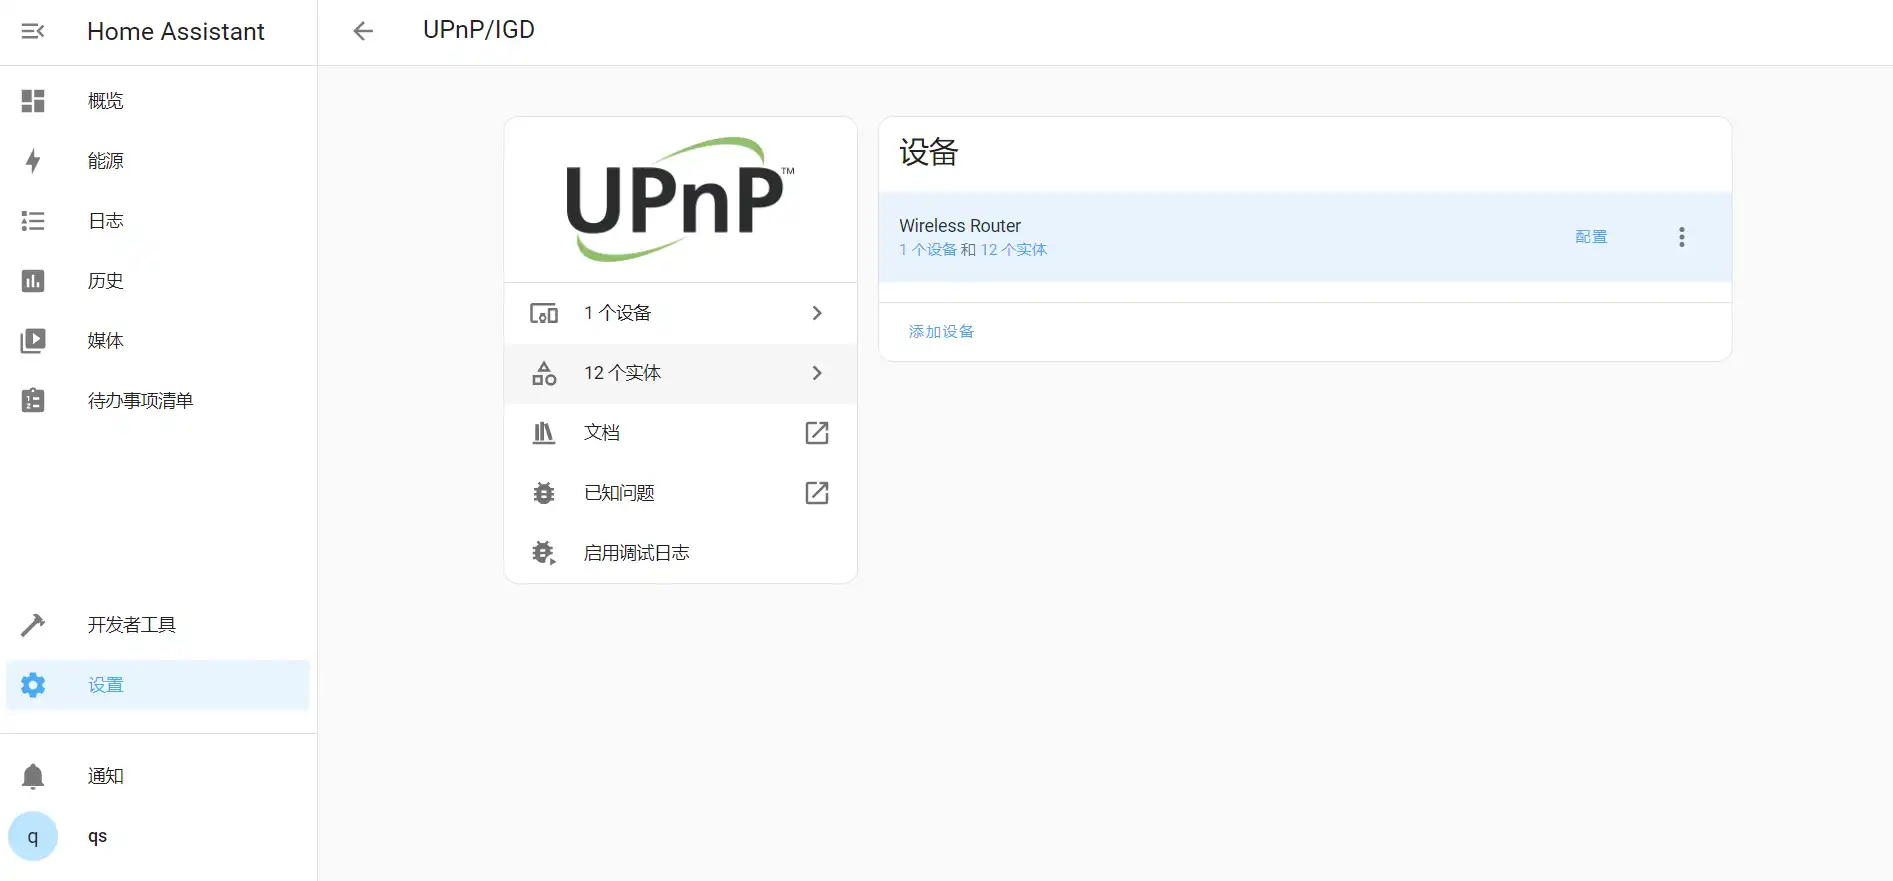The image size is (1893, 881).
Task: Open the 待办事项清单 to-do list icon
Action: click(33, 401)
